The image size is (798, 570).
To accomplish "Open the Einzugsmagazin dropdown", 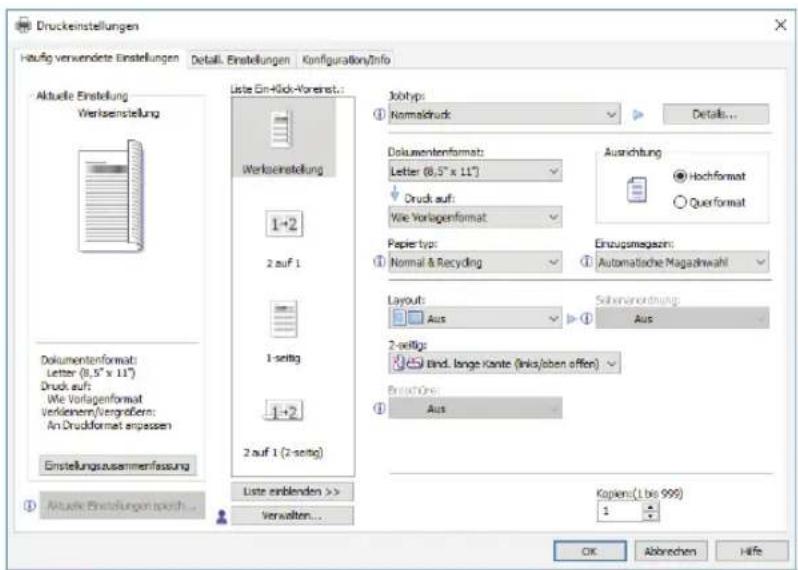I will [682, 262].
